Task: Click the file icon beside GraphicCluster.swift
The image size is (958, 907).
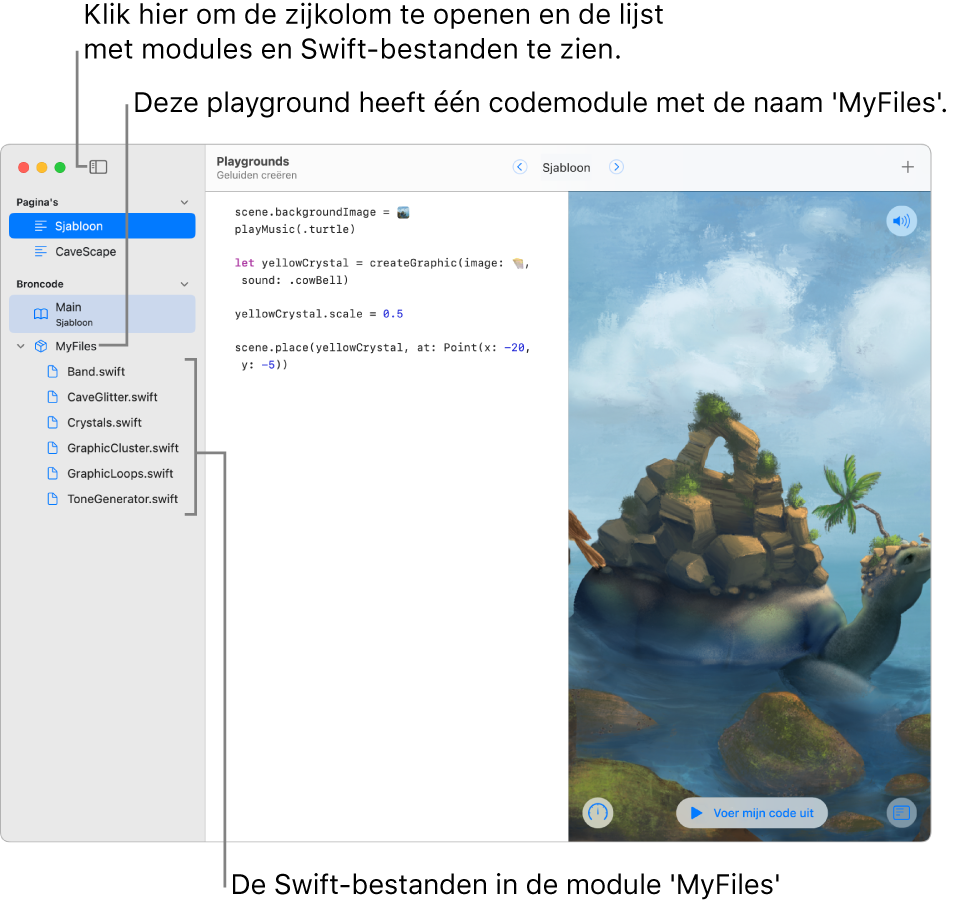Action: tap(53, 448)
